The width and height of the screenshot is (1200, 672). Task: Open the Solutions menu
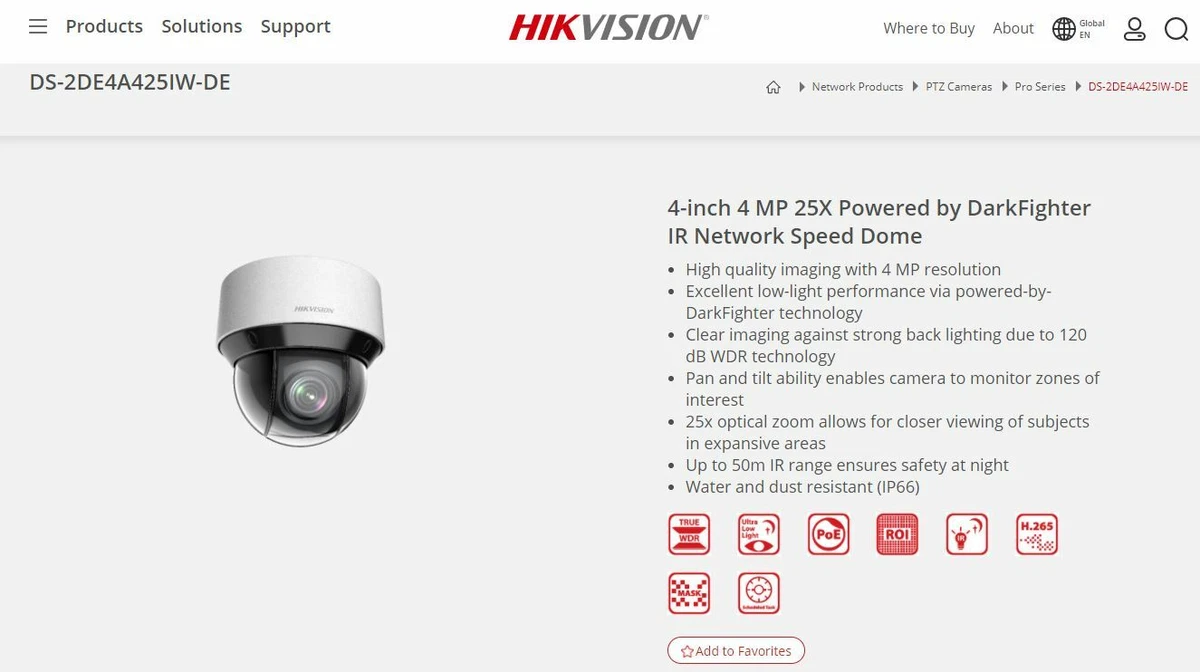click(x=202, y=27)
